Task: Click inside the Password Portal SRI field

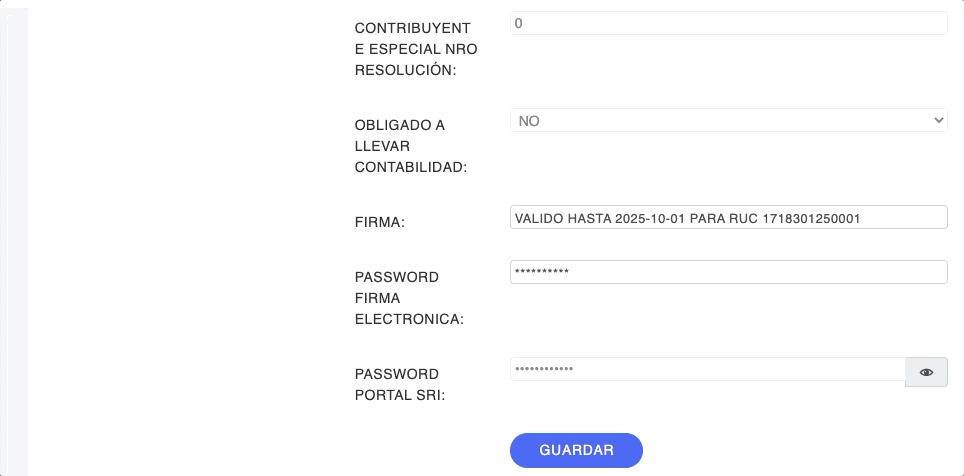Action: (707, 370)
